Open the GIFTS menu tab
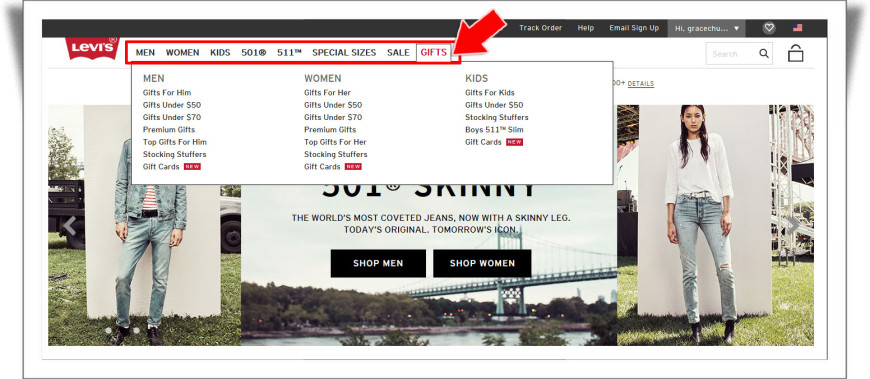 [433, 53]
